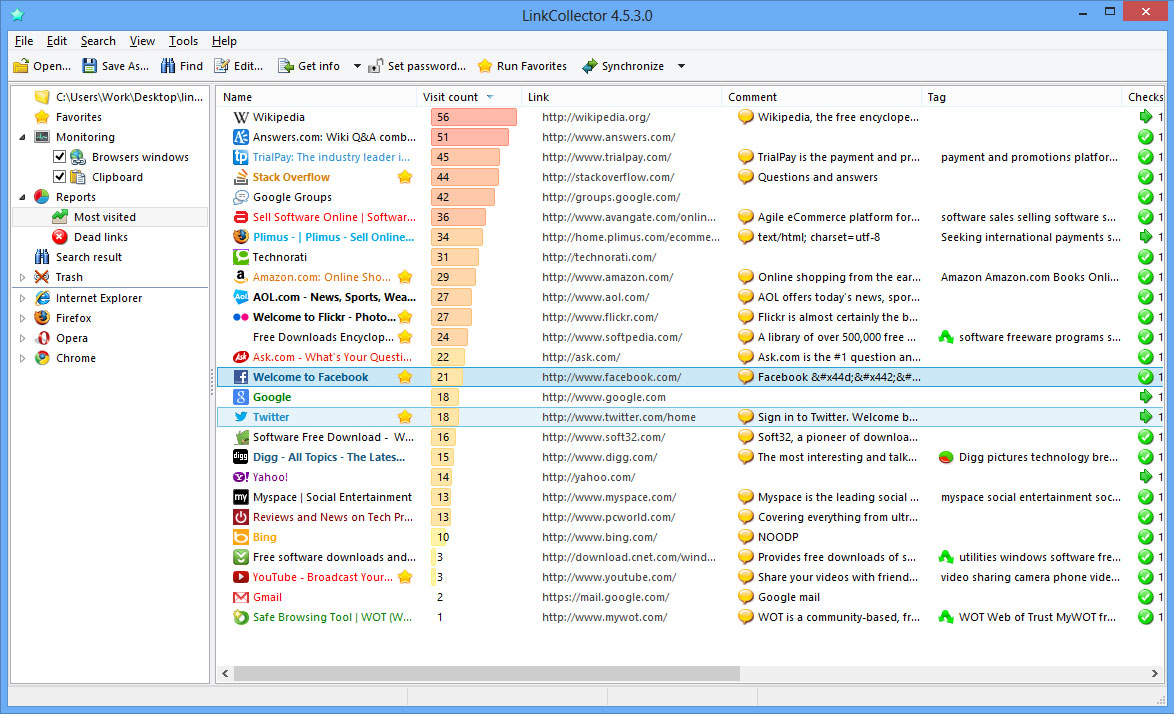Screen dimensions: 1174x714
Task: Open the Synchronize dropdown arrow
Action: click(x=680, y=66)
